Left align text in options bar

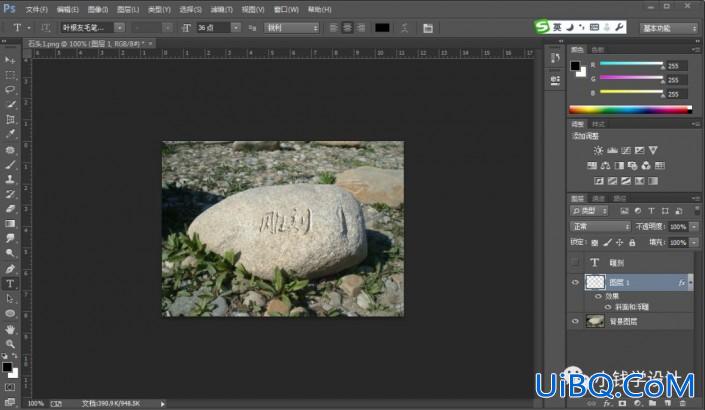(334, 28)
